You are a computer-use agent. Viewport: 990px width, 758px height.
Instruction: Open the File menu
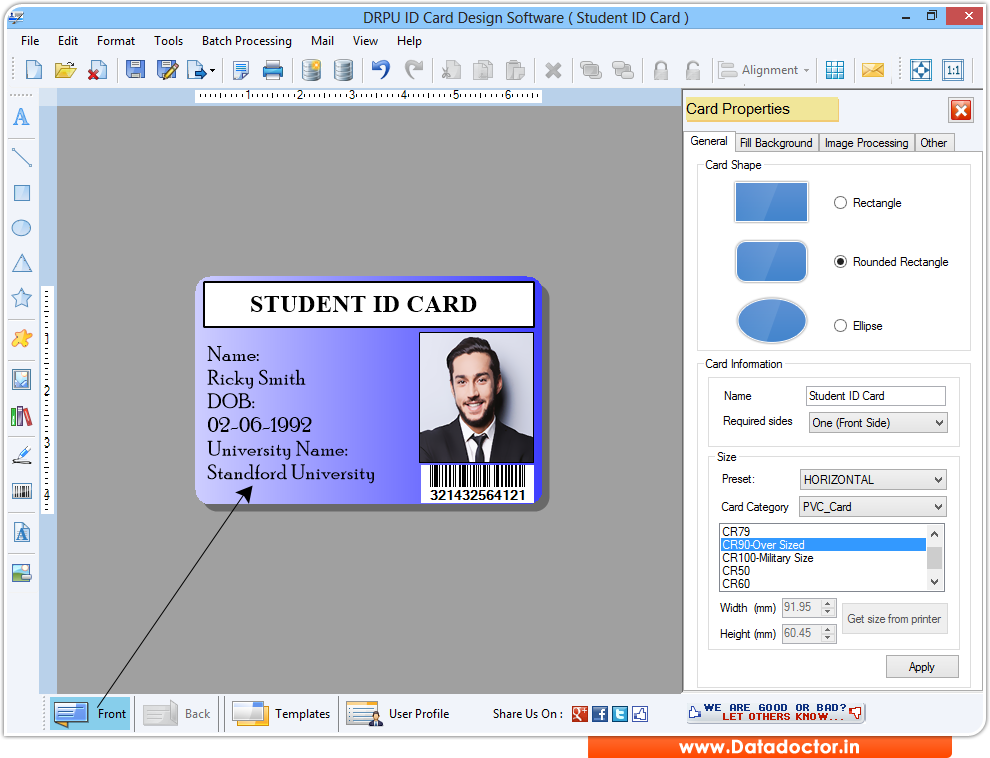point(30,40)
